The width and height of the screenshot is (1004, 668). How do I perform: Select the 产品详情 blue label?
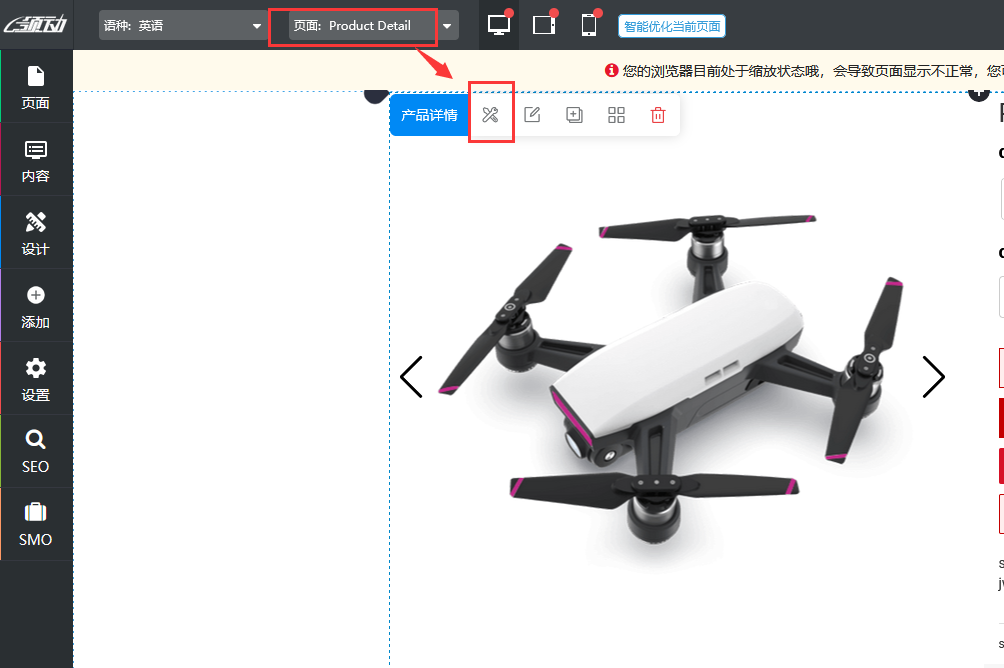429,114
